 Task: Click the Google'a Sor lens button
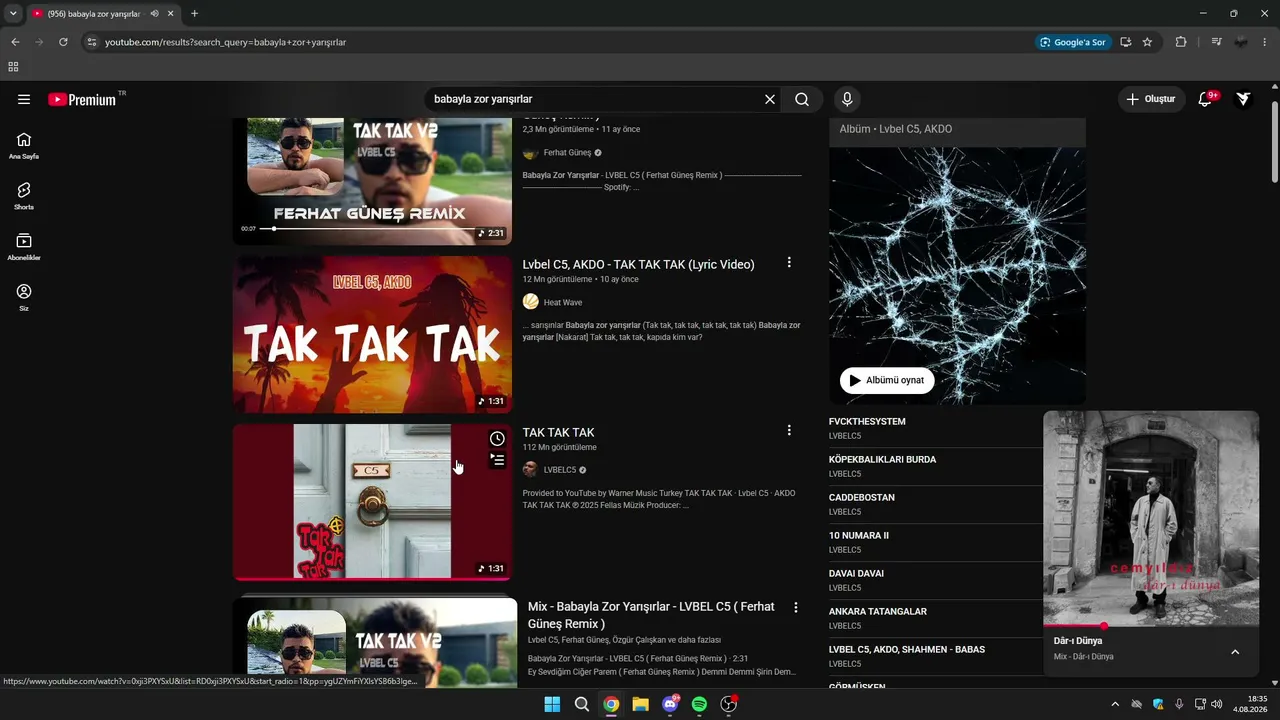(x=1073, y=42)
